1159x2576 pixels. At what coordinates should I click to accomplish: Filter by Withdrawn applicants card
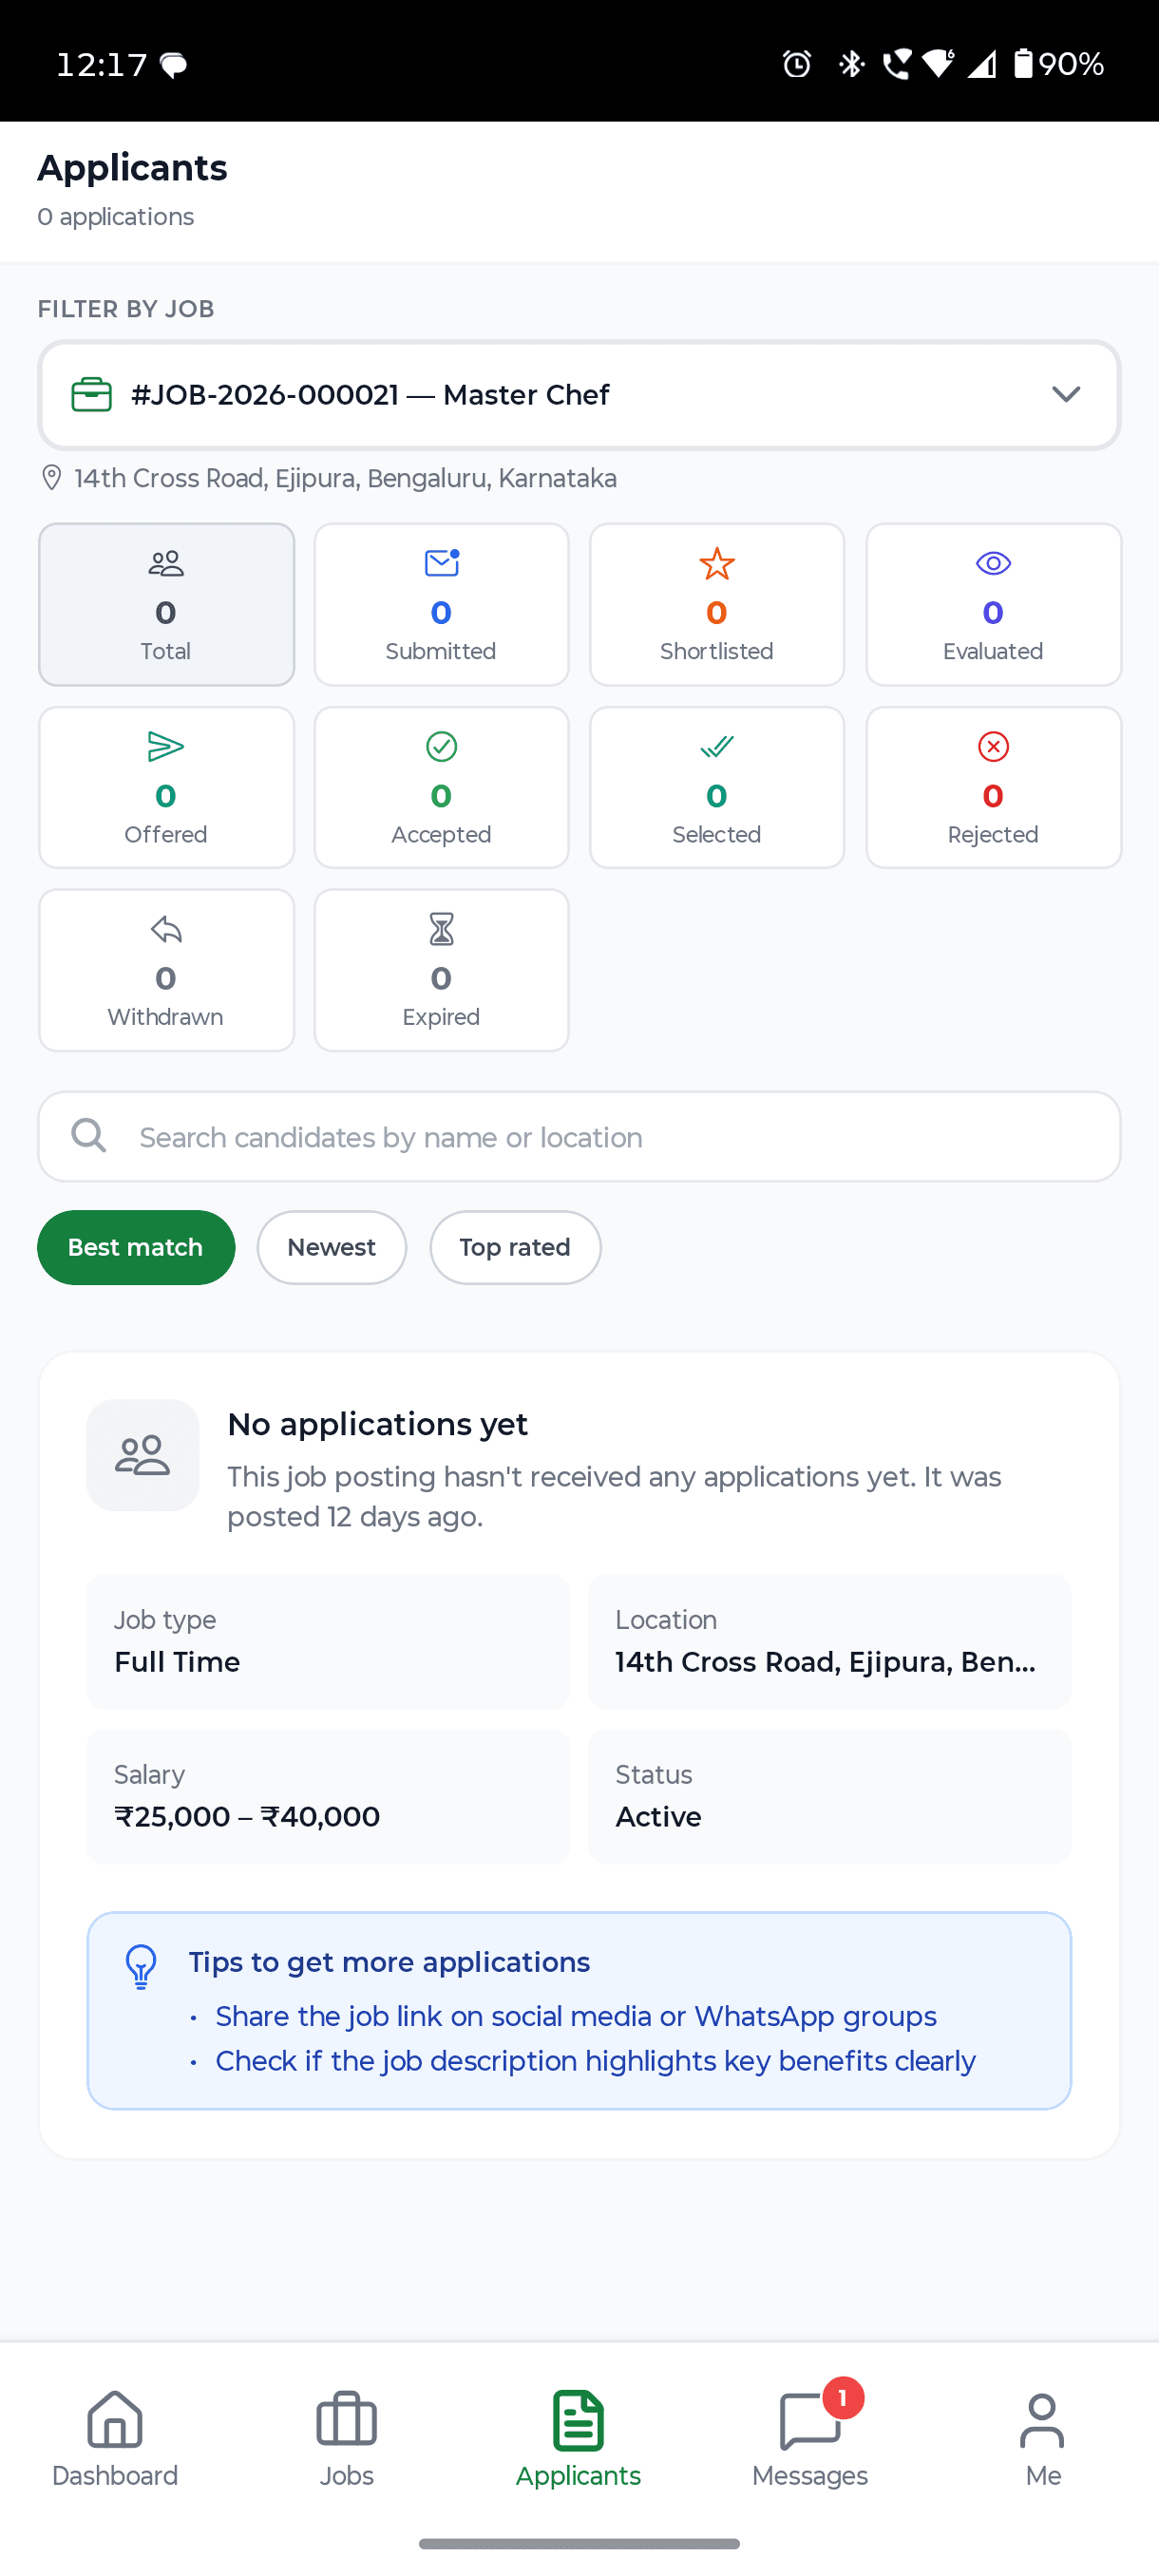click(x=166, y=970)
